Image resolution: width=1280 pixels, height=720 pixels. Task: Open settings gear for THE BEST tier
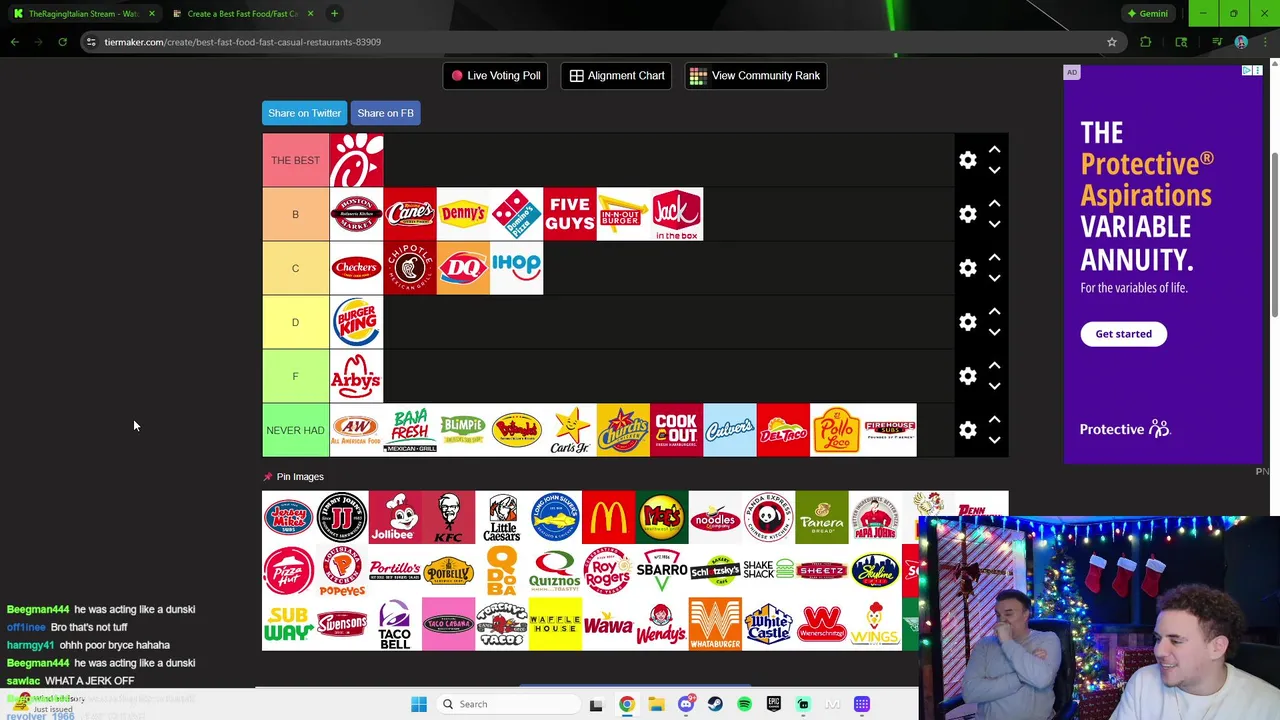[967, 160]
